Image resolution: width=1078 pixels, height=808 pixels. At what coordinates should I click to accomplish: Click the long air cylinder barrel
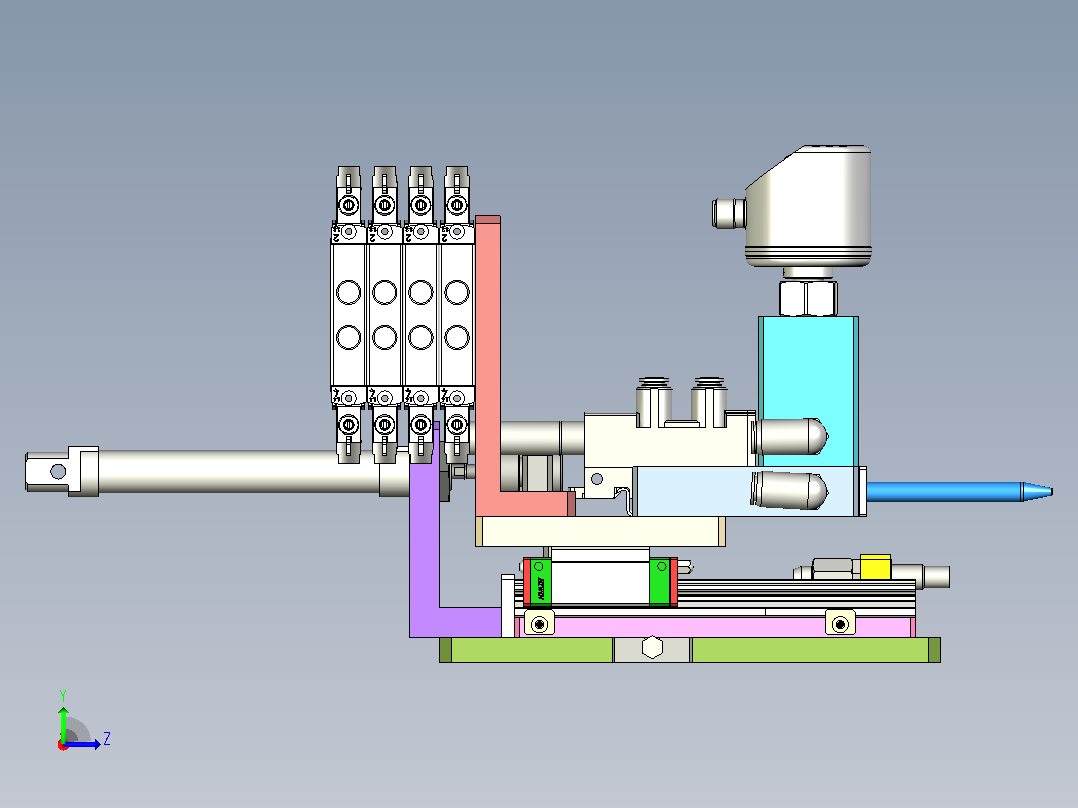[237, 472]
